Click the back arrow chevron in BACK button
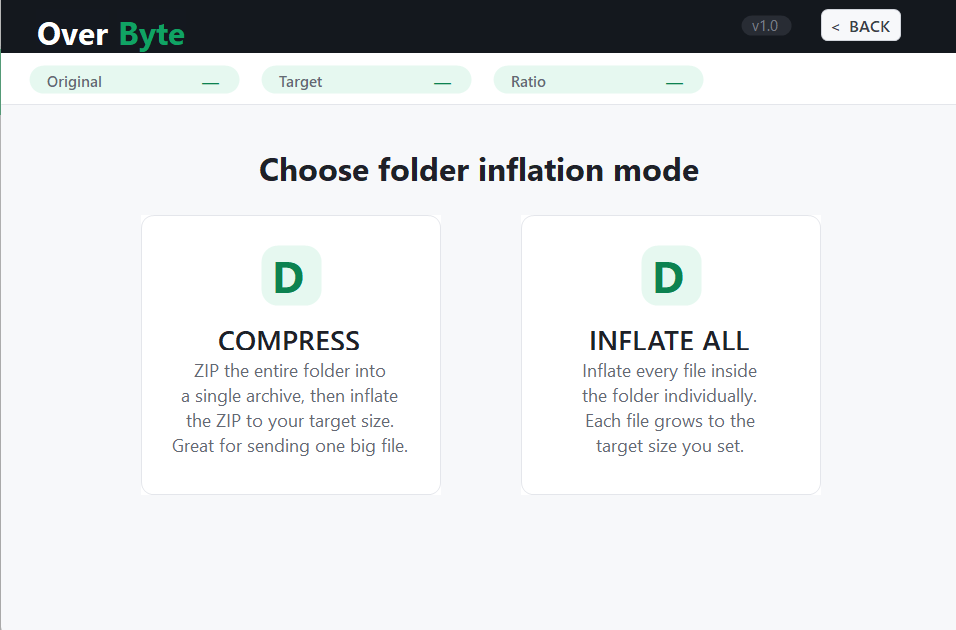Image resolution: width=956 pixels, height=630 pixels. 835,27
